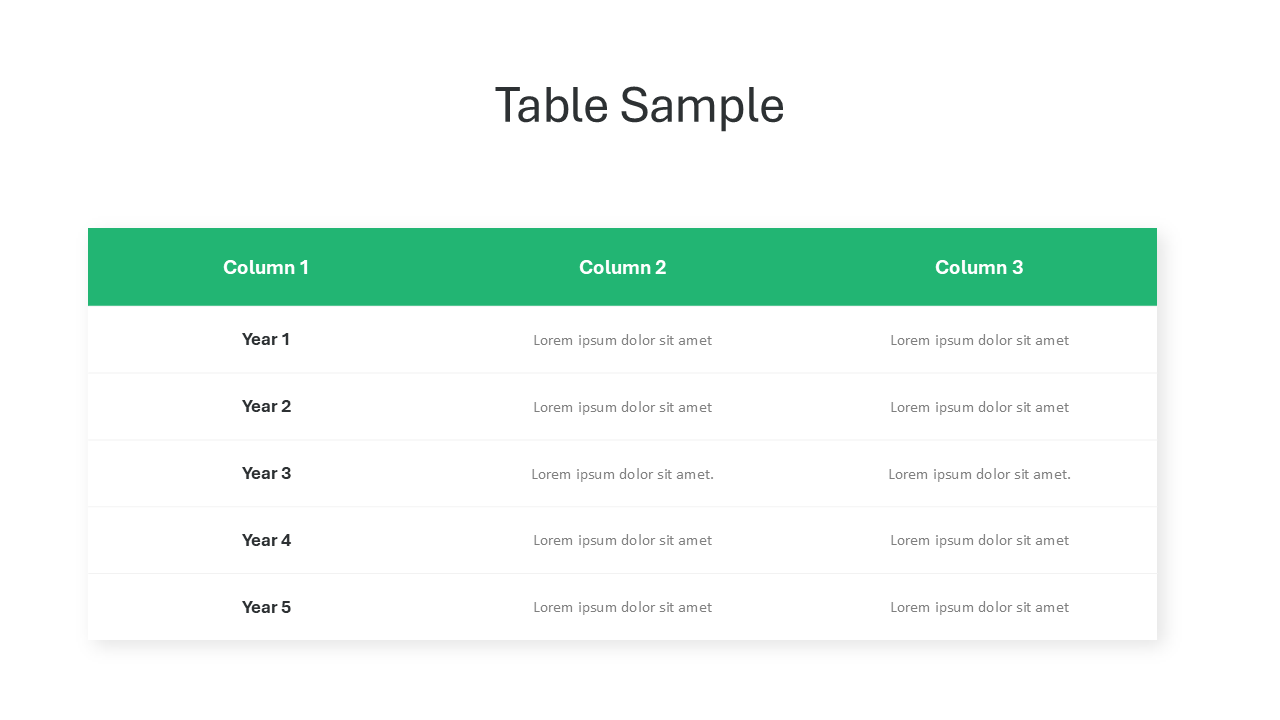Click the Column 3 header cell
The image size is (1280, 720).
pyautogui.click(x=979, y=267)
